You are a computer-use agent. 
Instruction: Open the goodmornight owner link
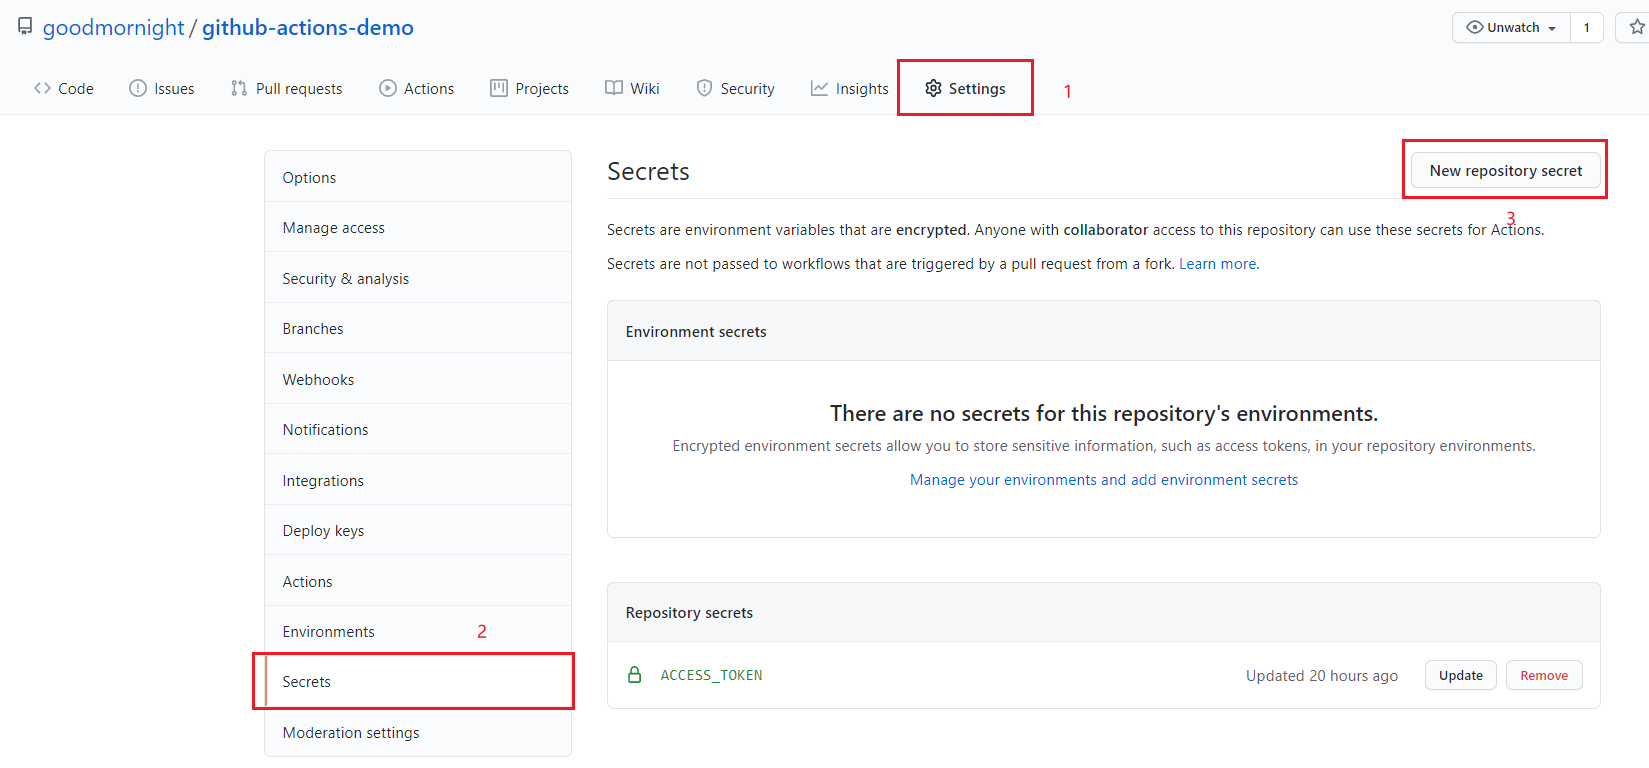point(114,28)
